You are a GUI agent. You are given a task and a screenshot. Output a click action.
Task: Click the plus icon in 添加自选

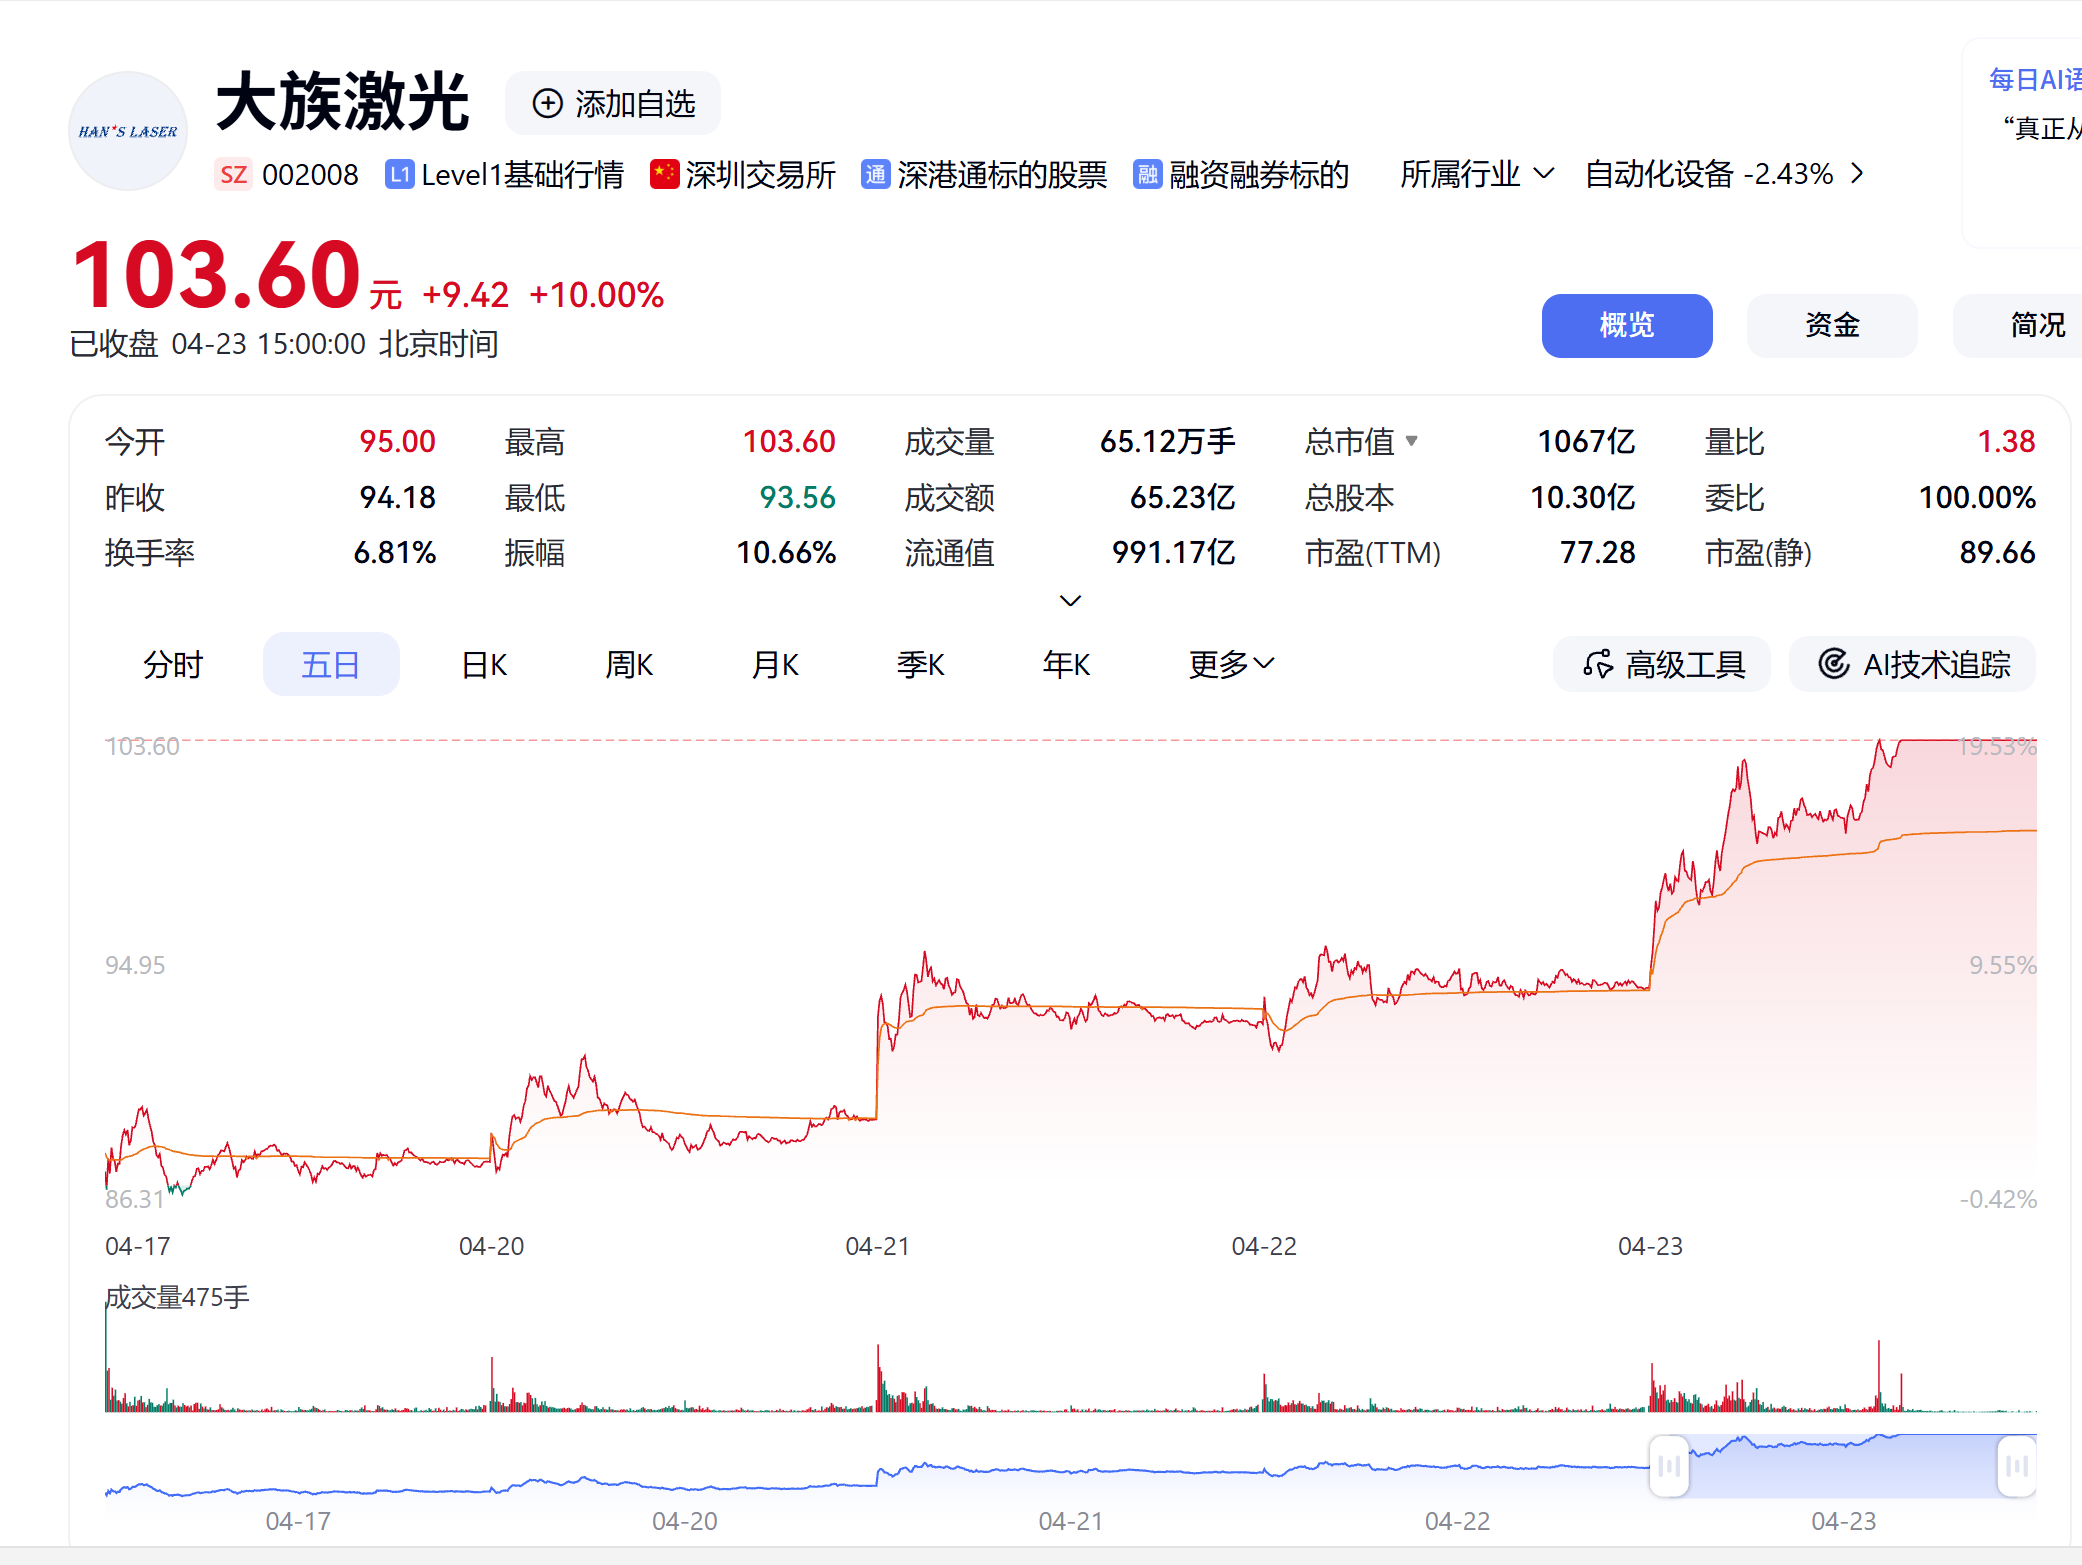[547, 103]
